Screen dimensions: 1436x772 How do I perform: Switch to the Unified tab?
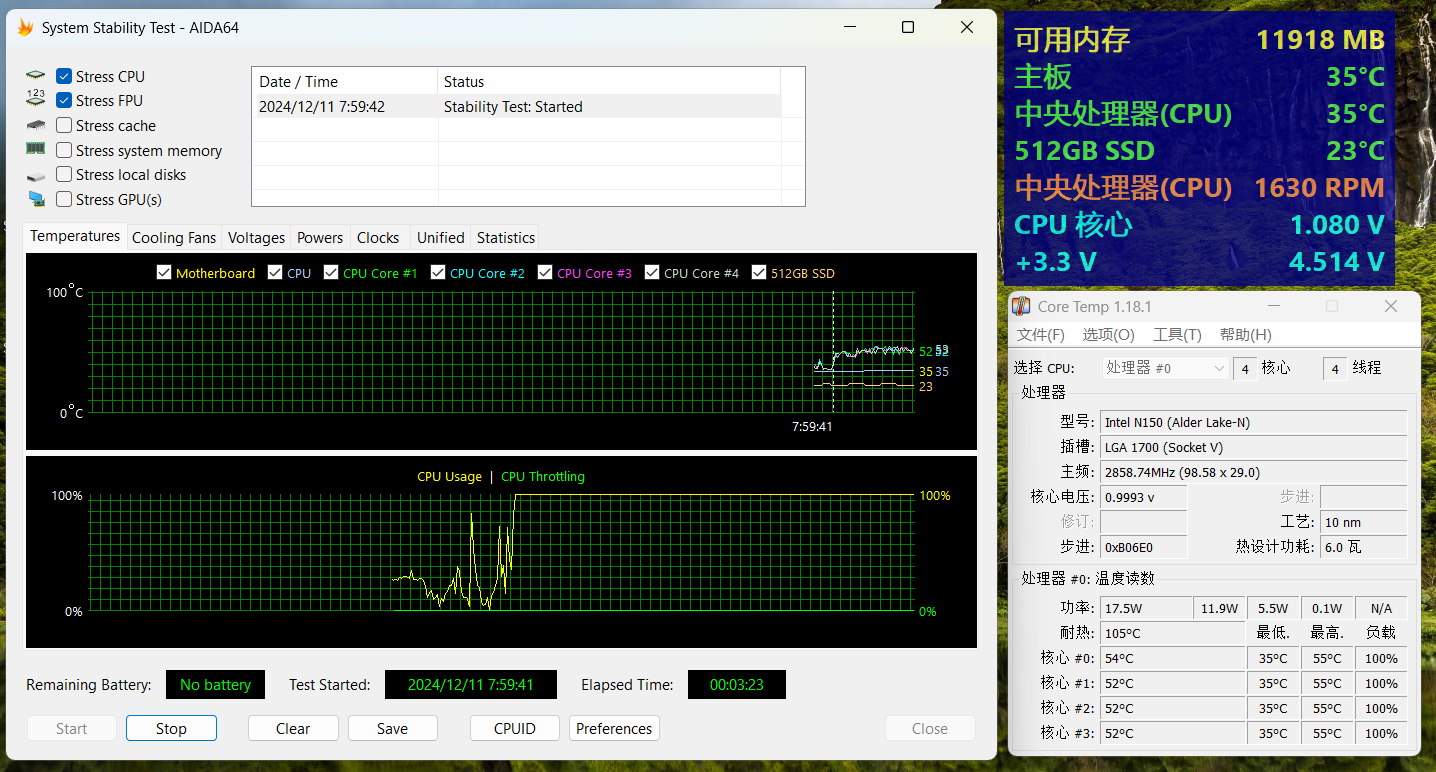pyautogui.click(x=441, y=238)
